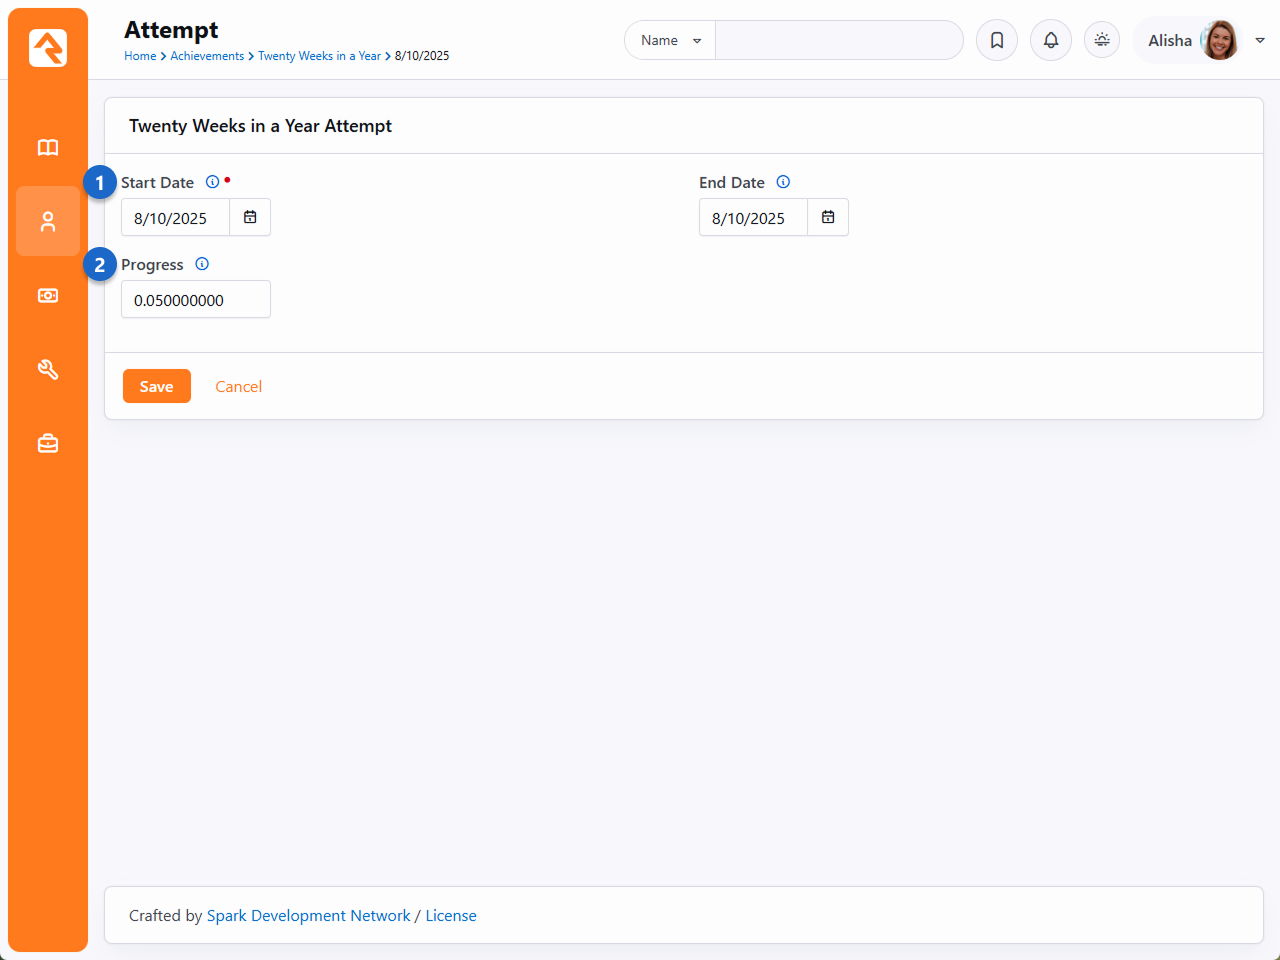Open the End Date calendar picker

(x=828, y=217)
